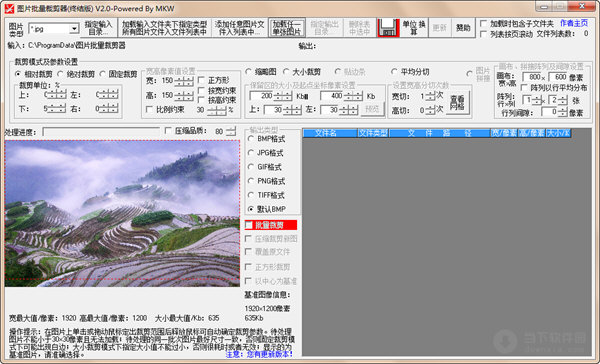This screenshot has height=364, width=600.
Task: Click the 注意: 您有更新版本! link
Action: tap(259, 354)
